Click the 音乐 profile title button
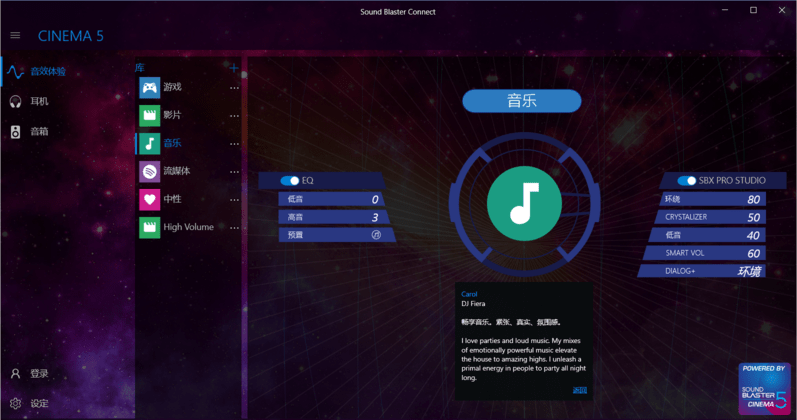 pyautogui.click(x=522, y=101)
